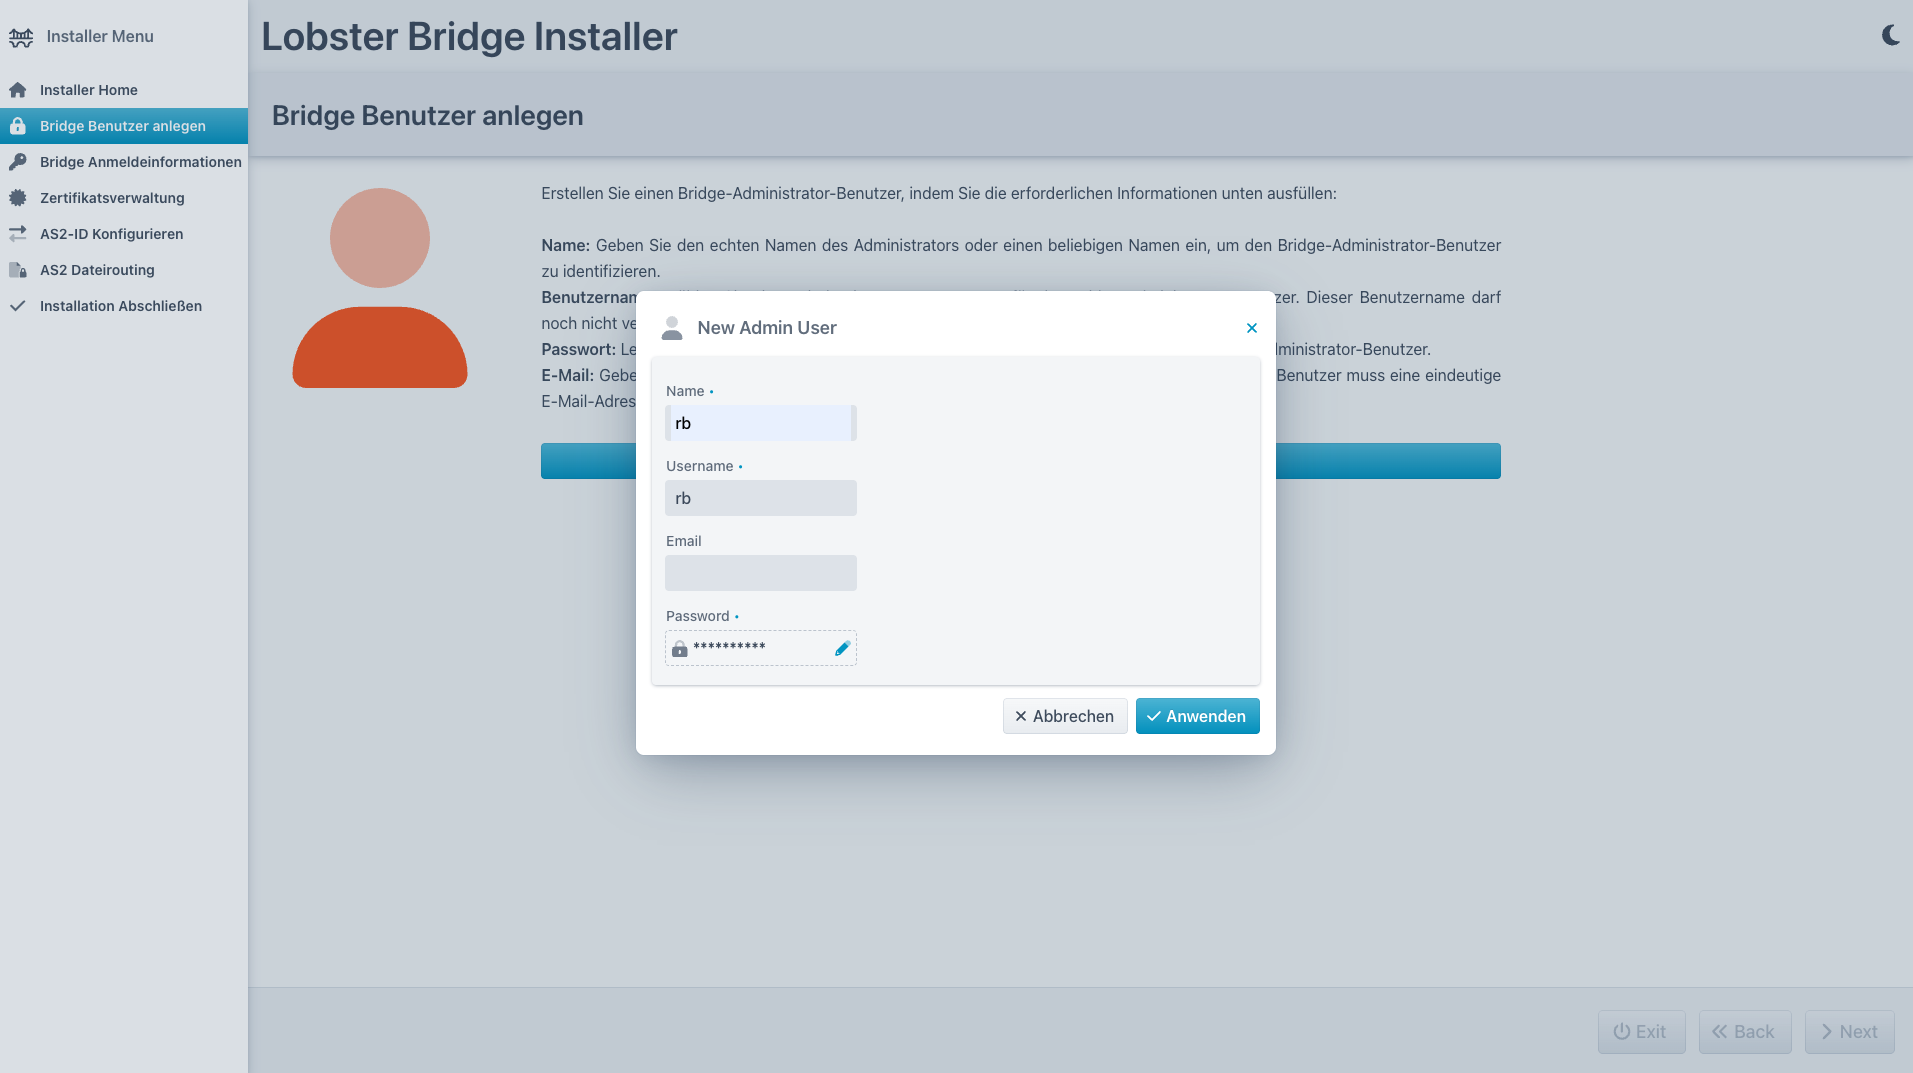Focus the Username input field
The width and height of the screenshot is (1913, 1073).
760,498
